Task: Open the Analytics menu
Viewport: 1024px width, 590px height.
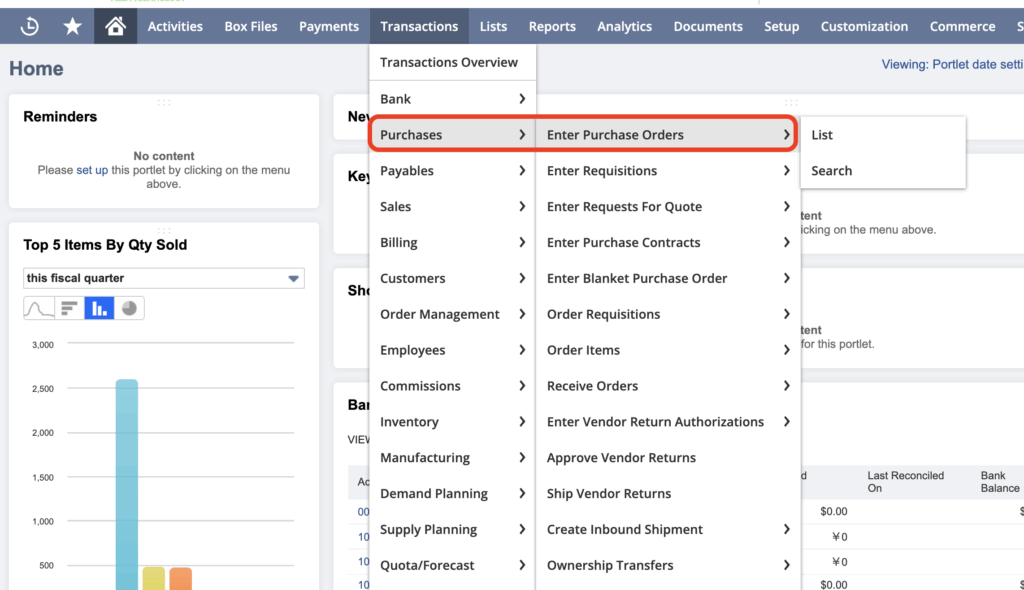Action: (x=624, y=26)
